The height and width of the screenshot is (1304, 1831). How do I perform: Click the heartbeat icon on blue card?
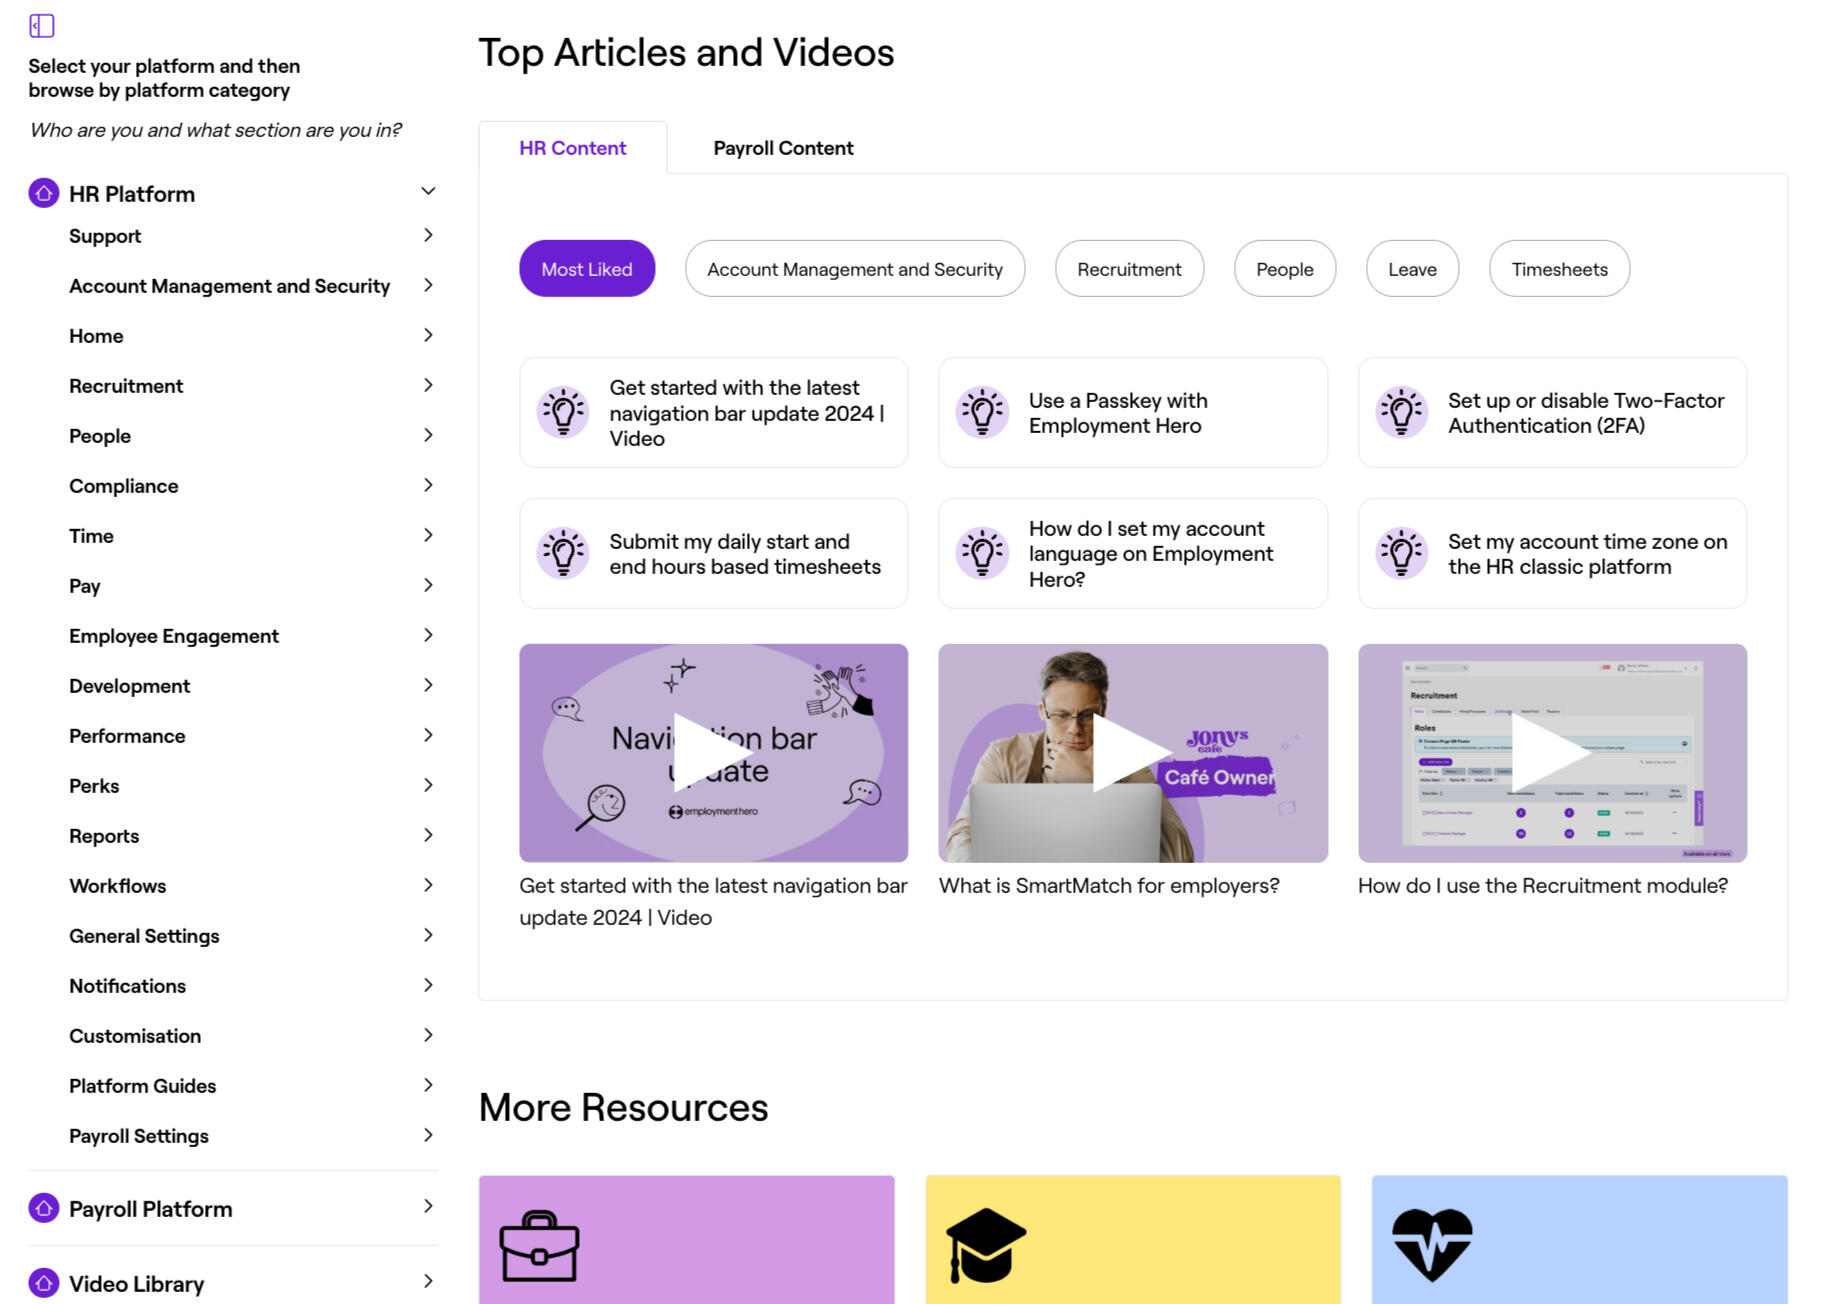(1432, 1244)
